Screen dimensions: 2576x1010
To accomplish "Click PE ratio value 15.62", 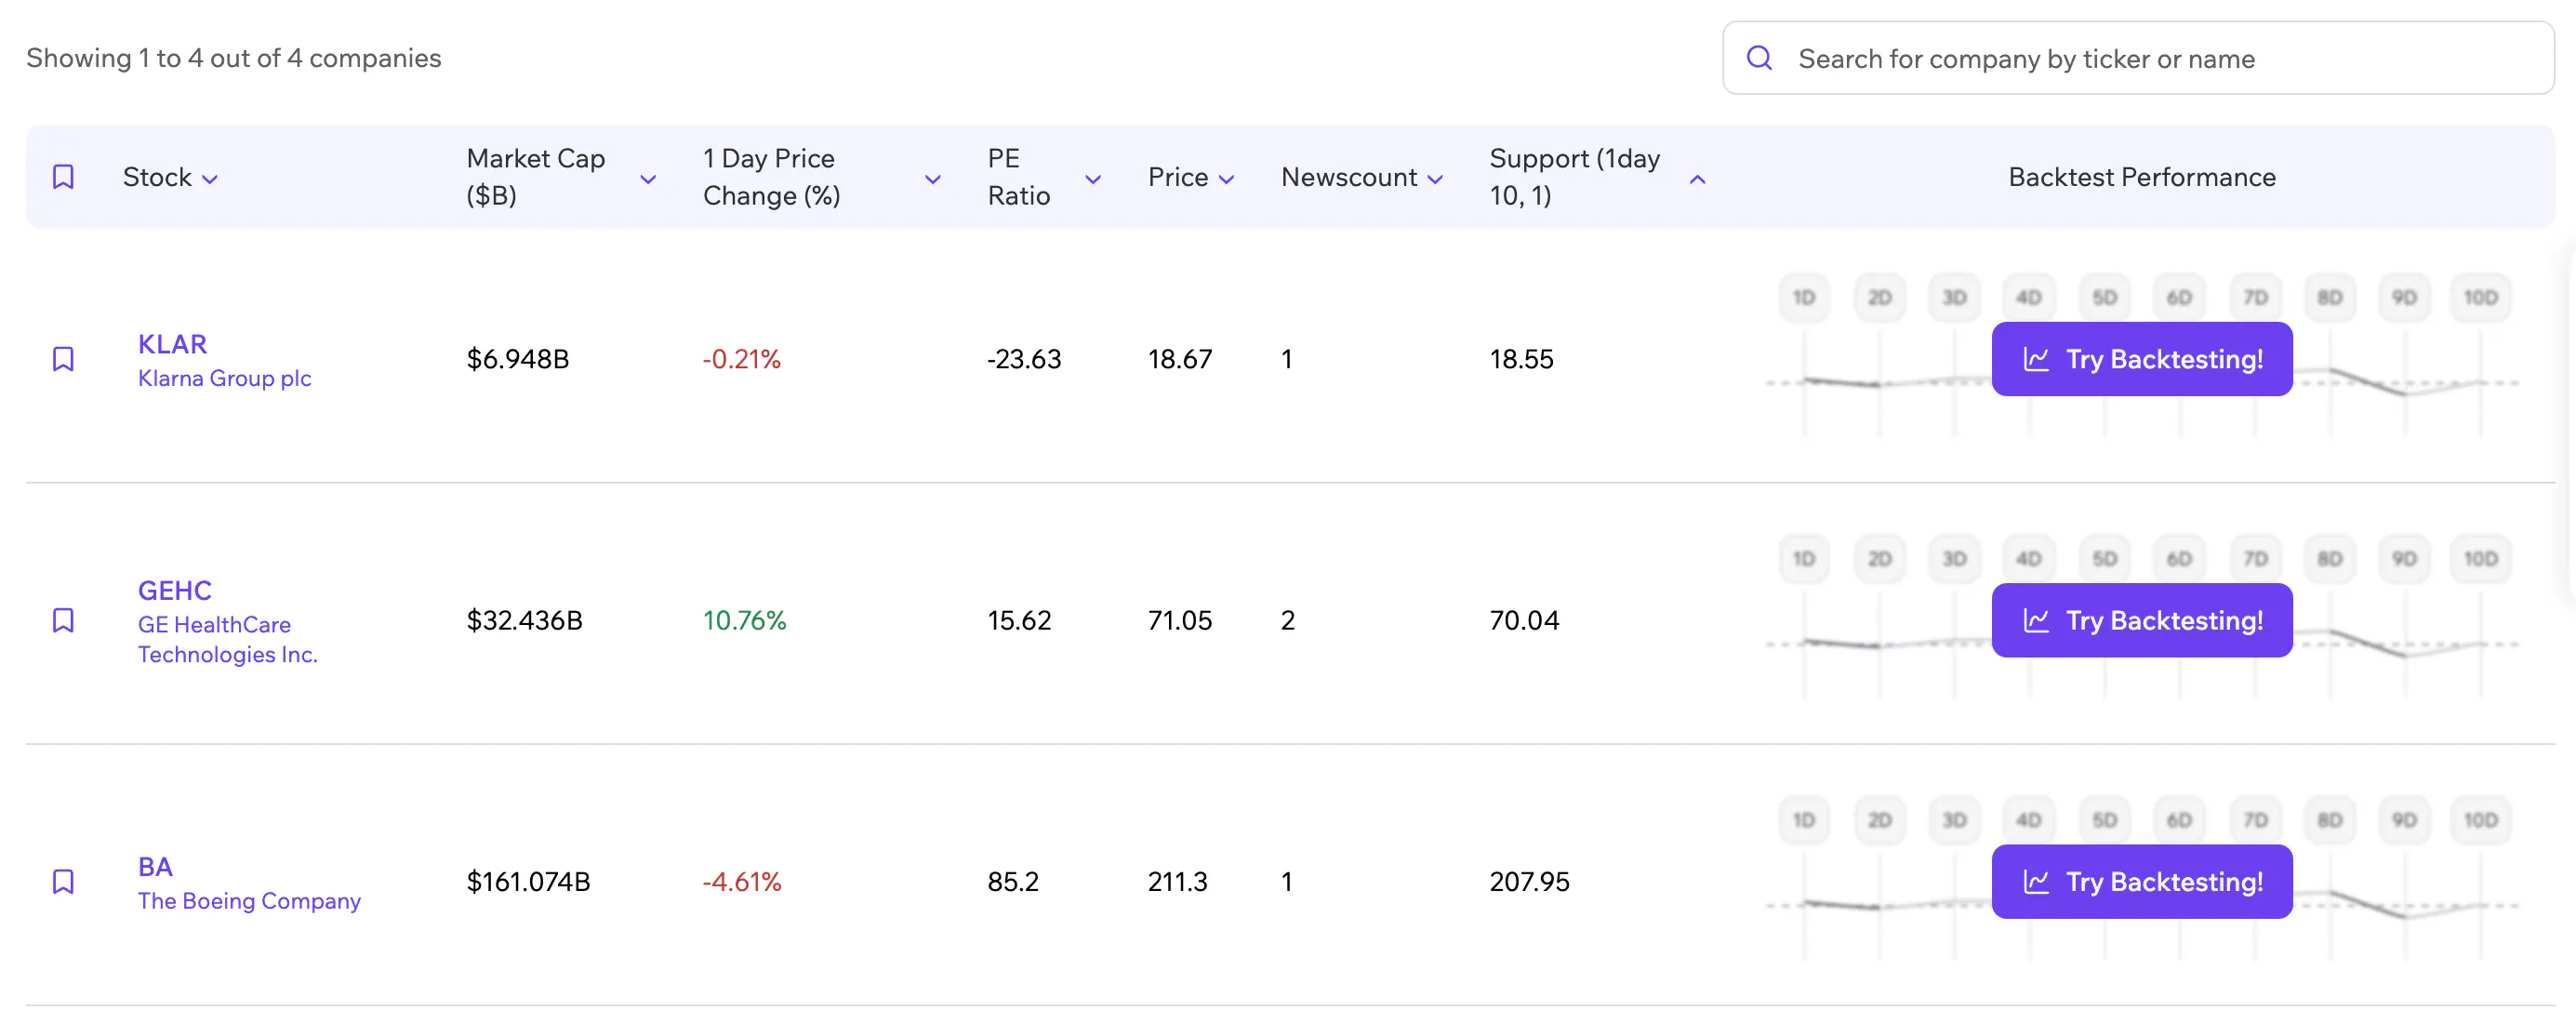I will [x=1019, y=620].
